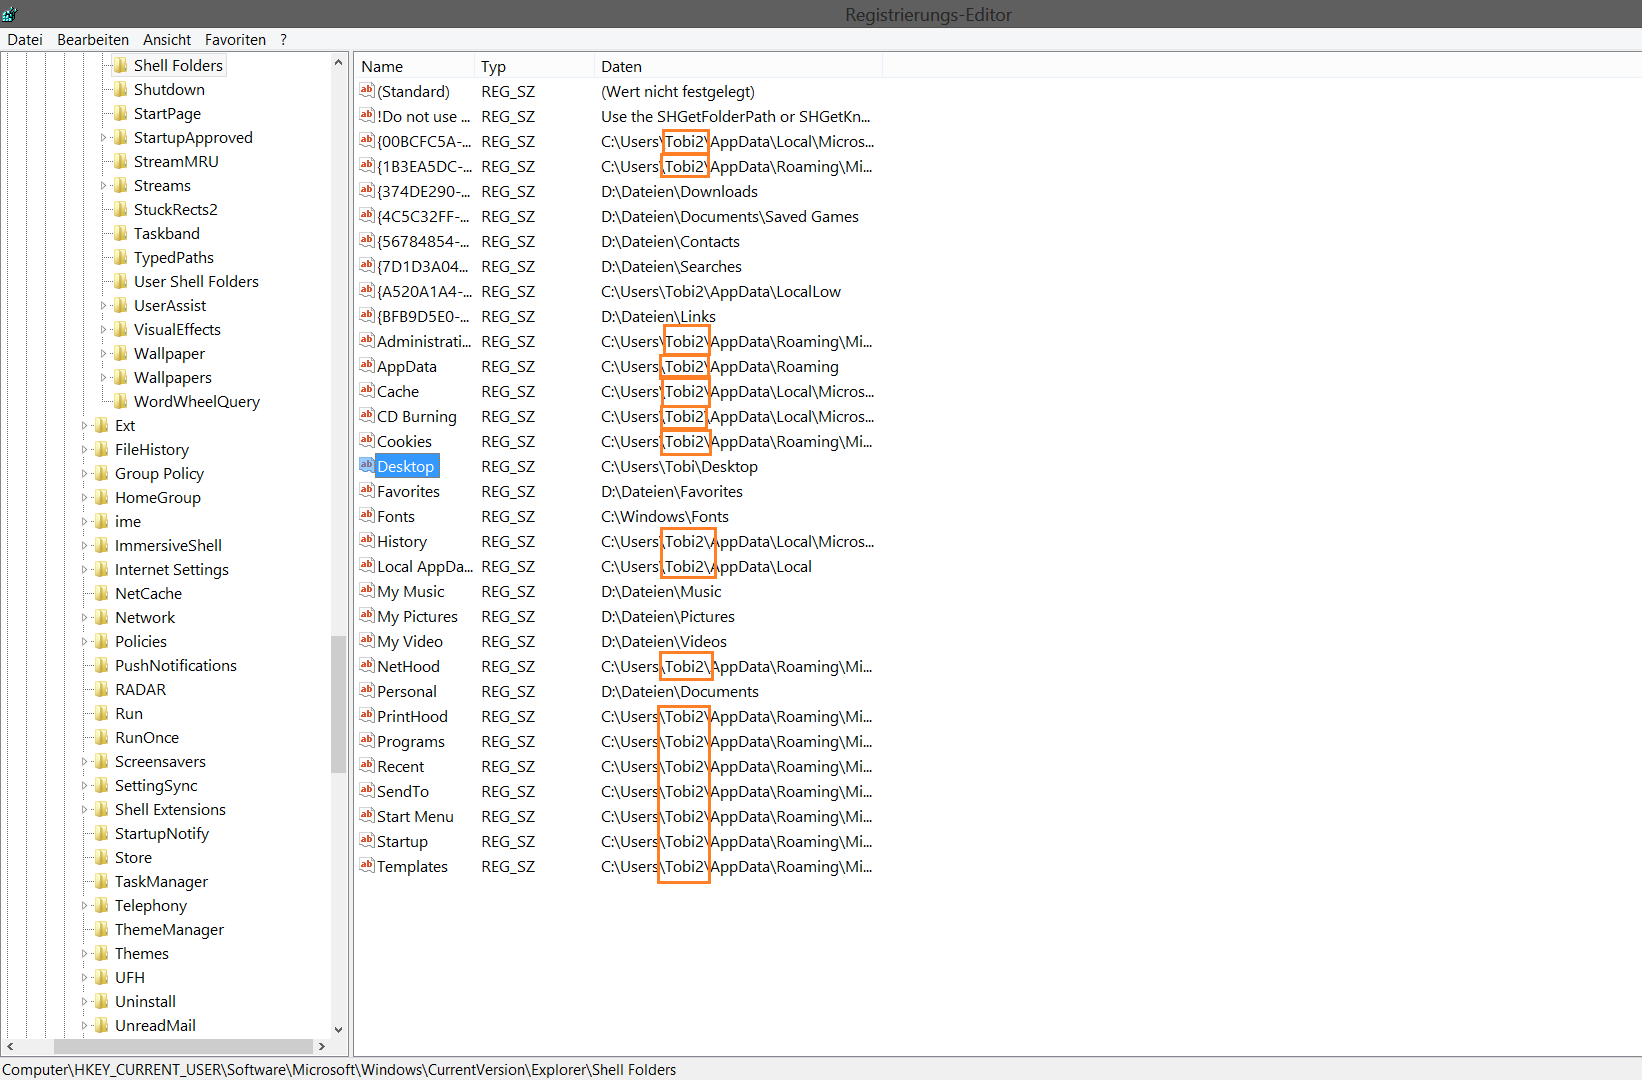This screenshot has height=1088, width=1642.
Task: Click the folder icon of Shell Folders key
Action: 121,65
